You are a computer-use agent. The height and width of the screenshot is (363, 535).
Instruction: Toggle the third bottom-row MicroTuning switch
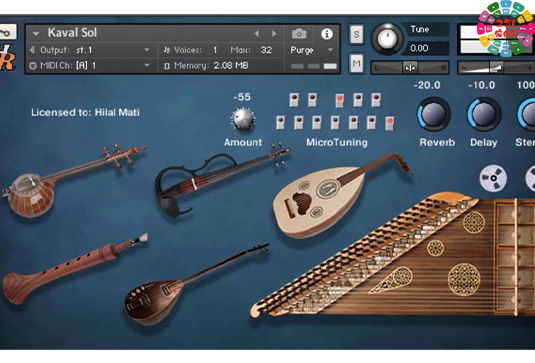[317, 122]
